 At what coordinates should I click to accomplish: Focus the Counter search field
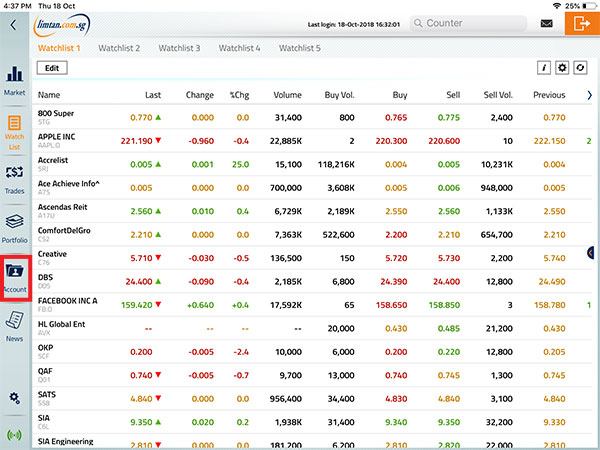(x=468, y=23)
